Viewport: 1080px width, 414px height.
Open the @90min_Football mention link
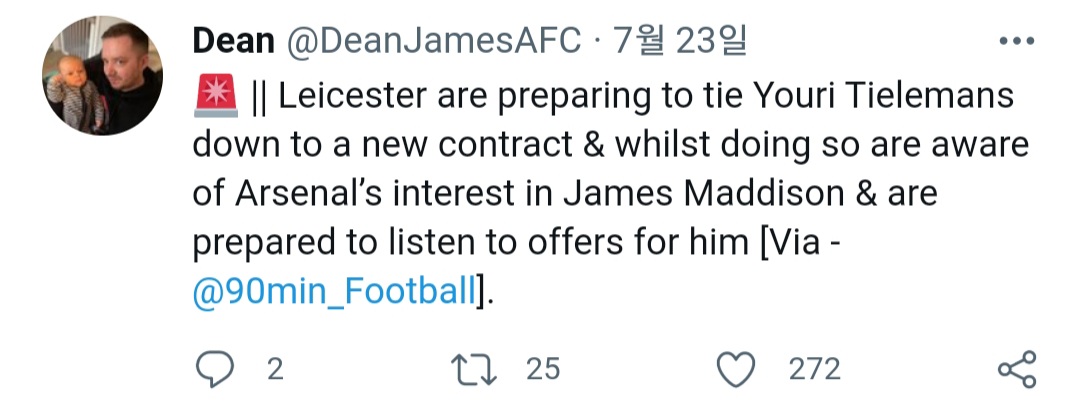tap(336, 292)
